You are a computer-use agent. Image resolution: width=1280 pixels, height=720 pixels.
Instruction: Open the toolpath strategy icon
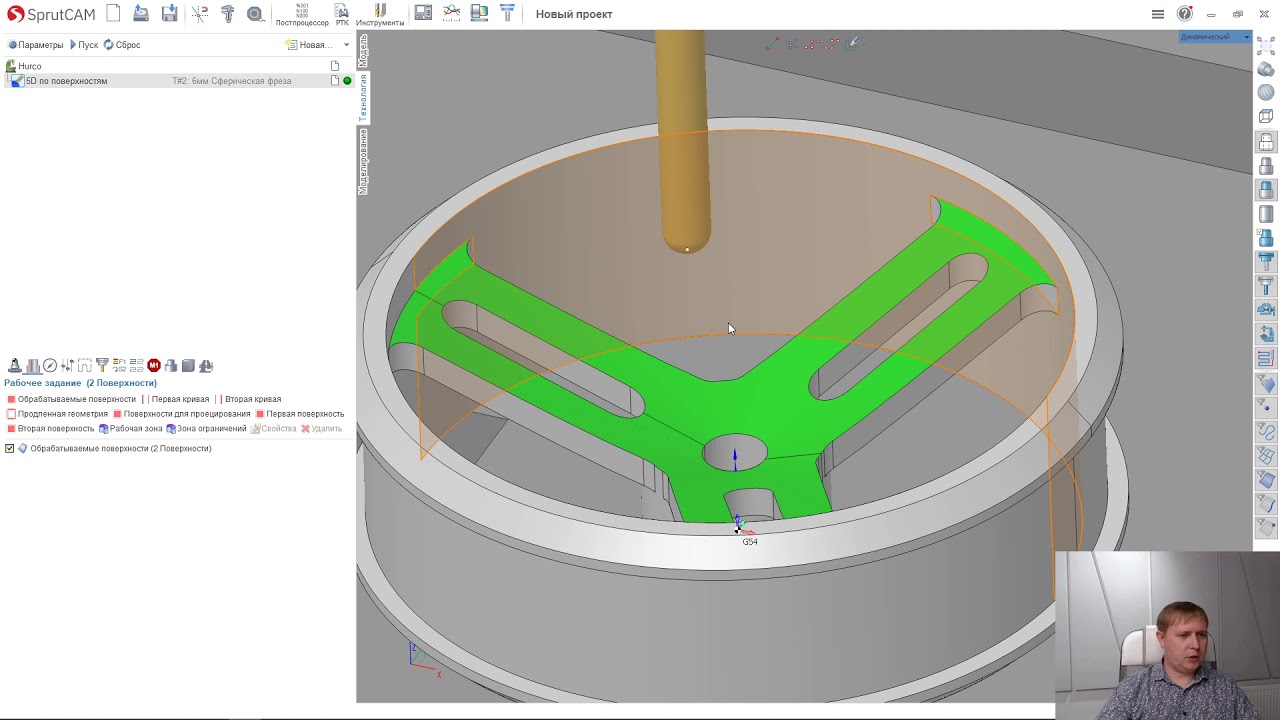(84, 366)
